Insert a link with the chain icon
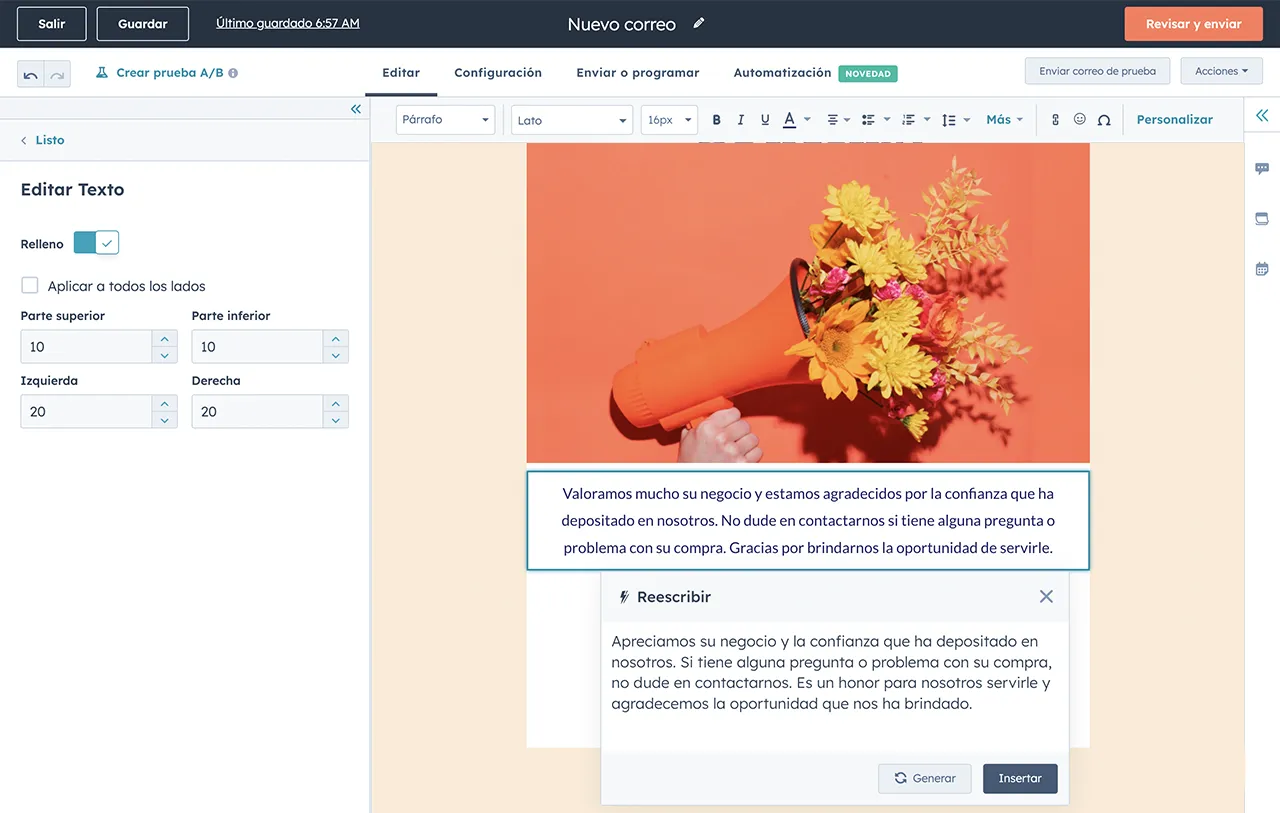This screenshot has width=1280, height=813. tap(1055, 120)
